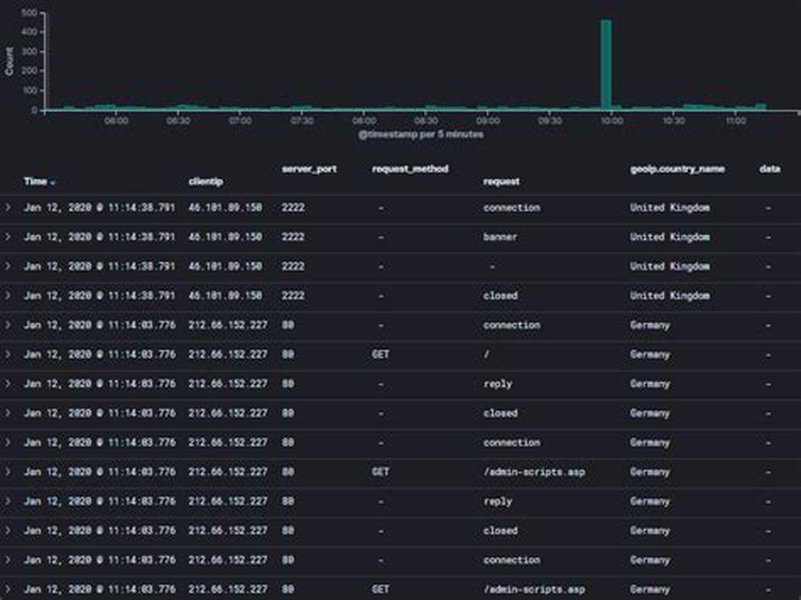Click the 09:00 tick label on the histogram
Image resolution: width=801 pixels, height=600 pixels.
tap(488, 121)
